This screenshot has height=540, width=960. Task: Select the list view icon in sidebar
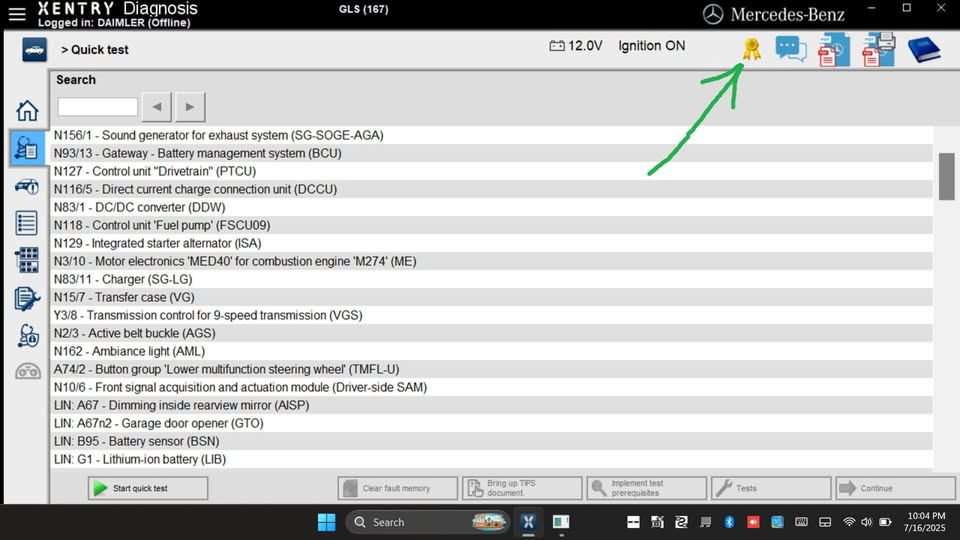pyautogui.click(x=27, y=223)
